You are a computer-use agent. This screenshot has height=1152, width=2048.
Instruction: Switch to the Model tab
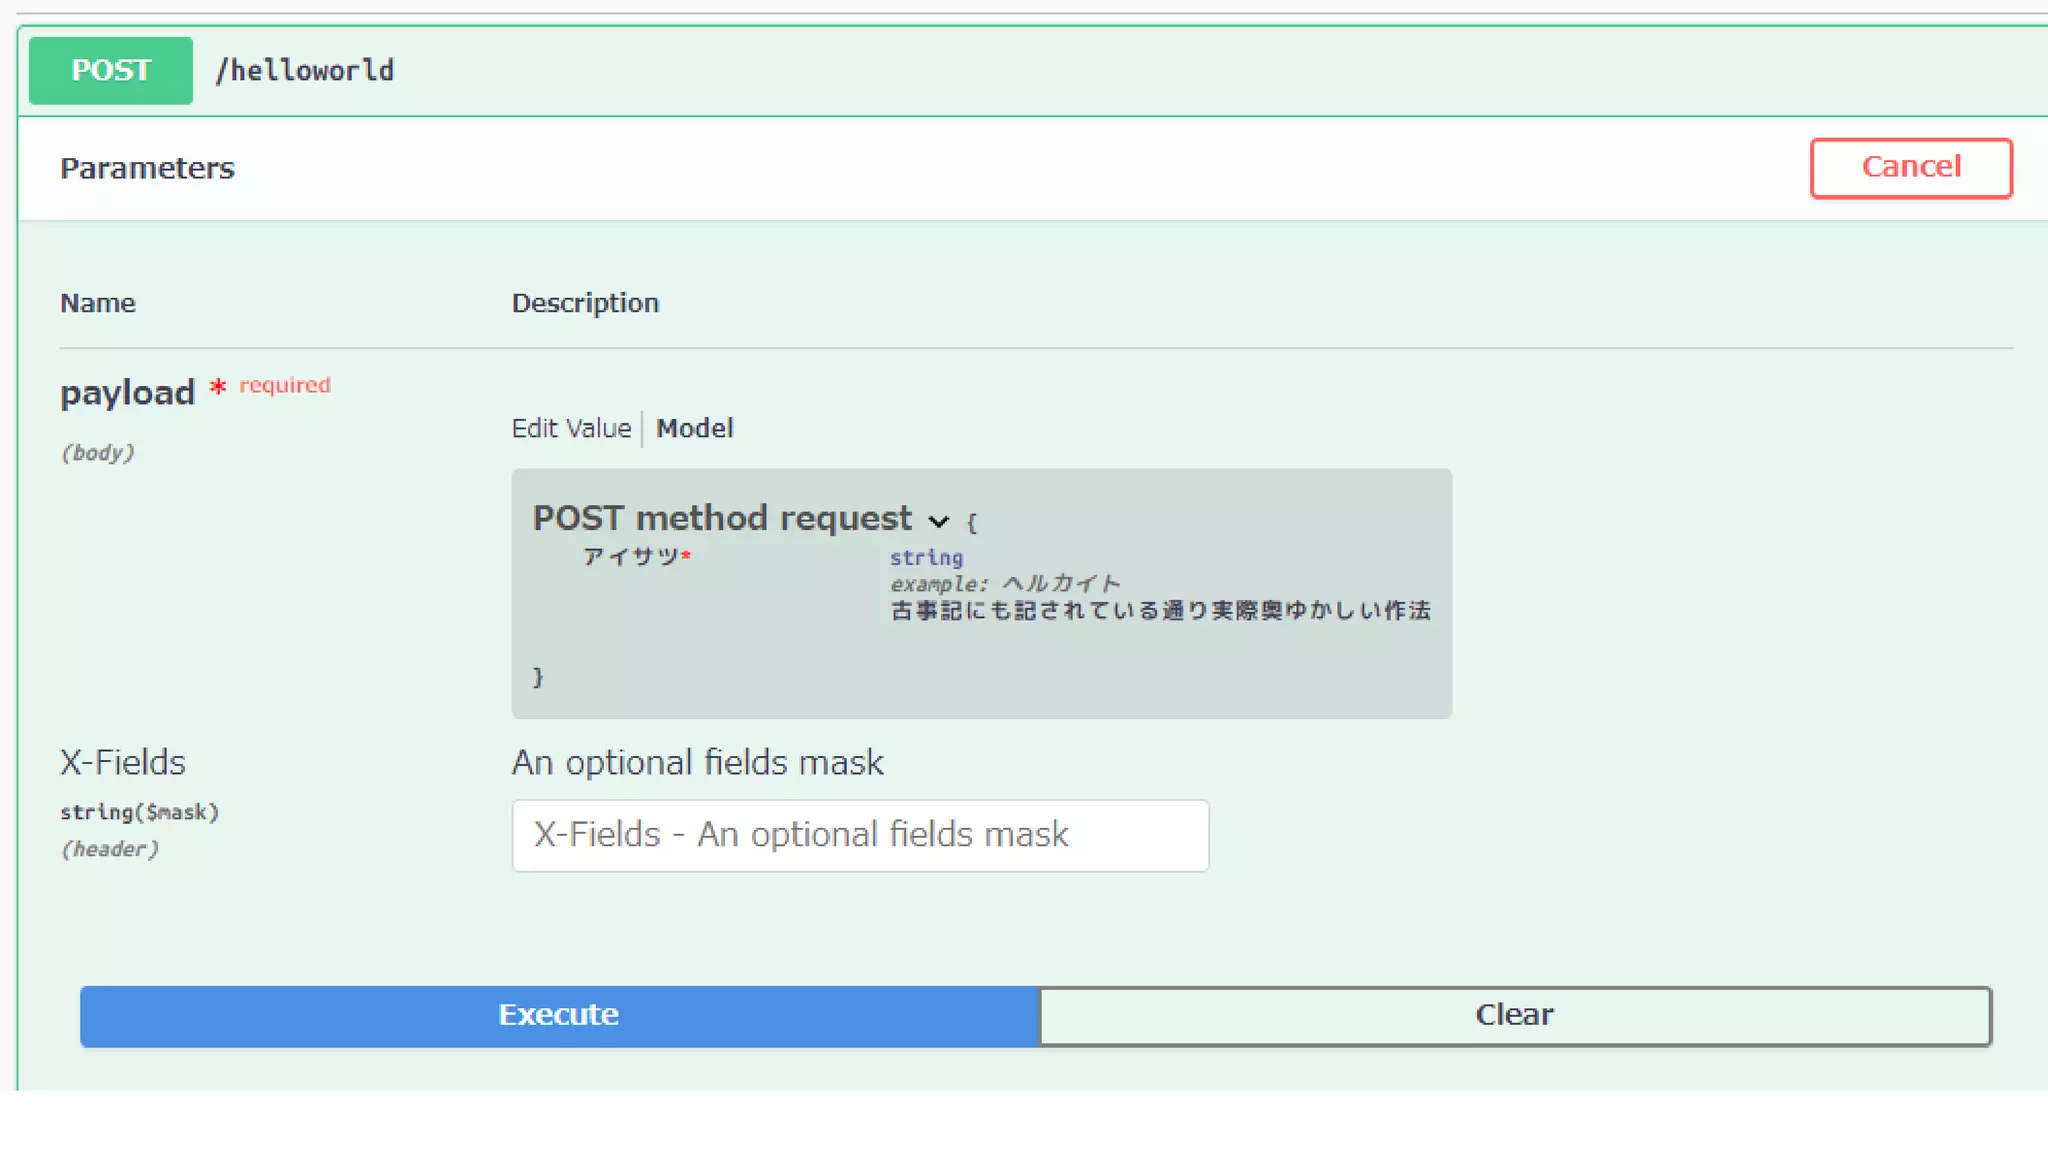694,428
